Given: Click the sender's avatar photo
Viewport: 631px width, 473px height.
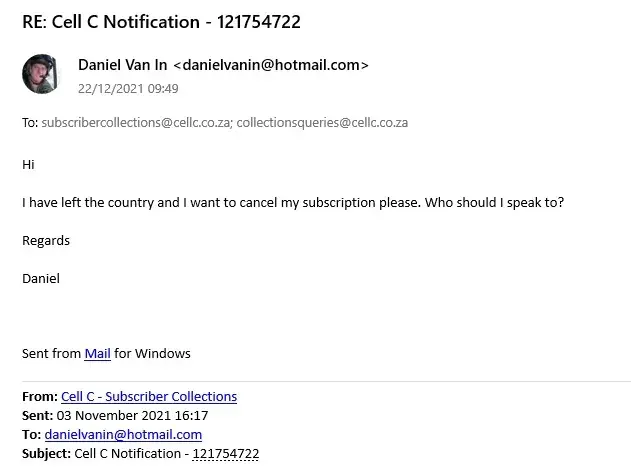Looking at the screenshot, I should tap(40, 75).
